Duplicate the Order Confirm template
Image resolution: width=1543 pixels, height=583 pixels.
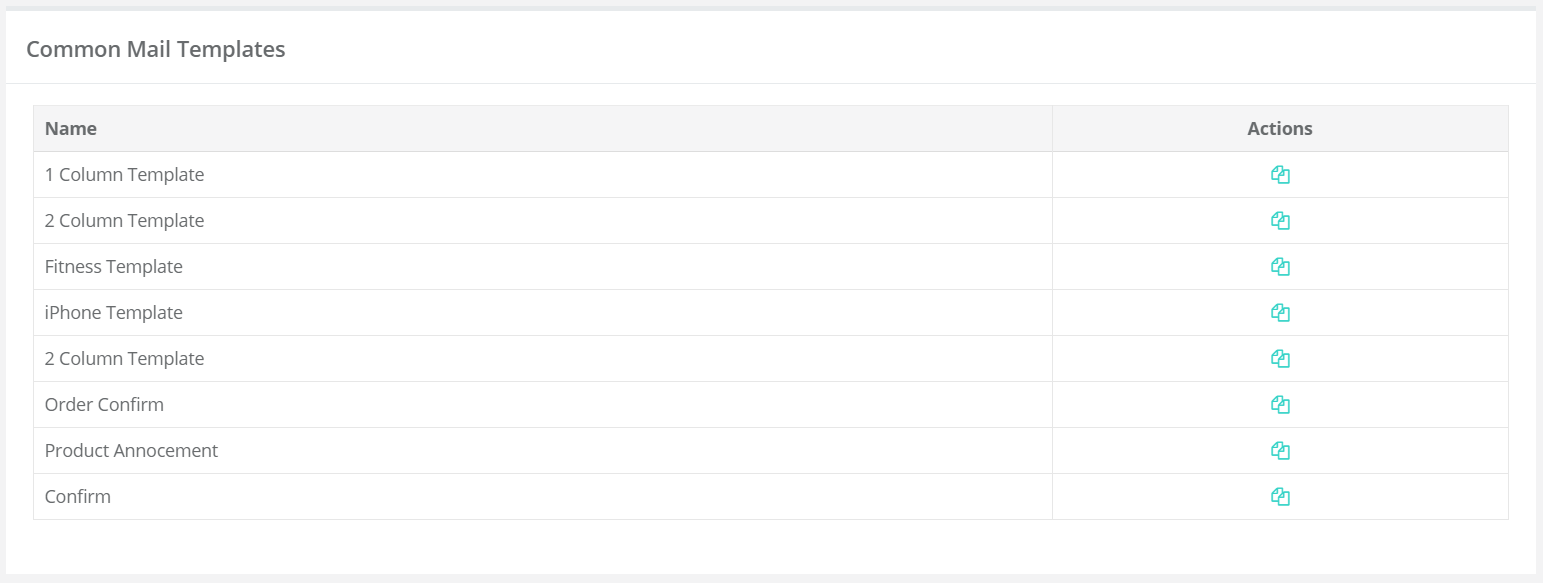pos(1280,405)
